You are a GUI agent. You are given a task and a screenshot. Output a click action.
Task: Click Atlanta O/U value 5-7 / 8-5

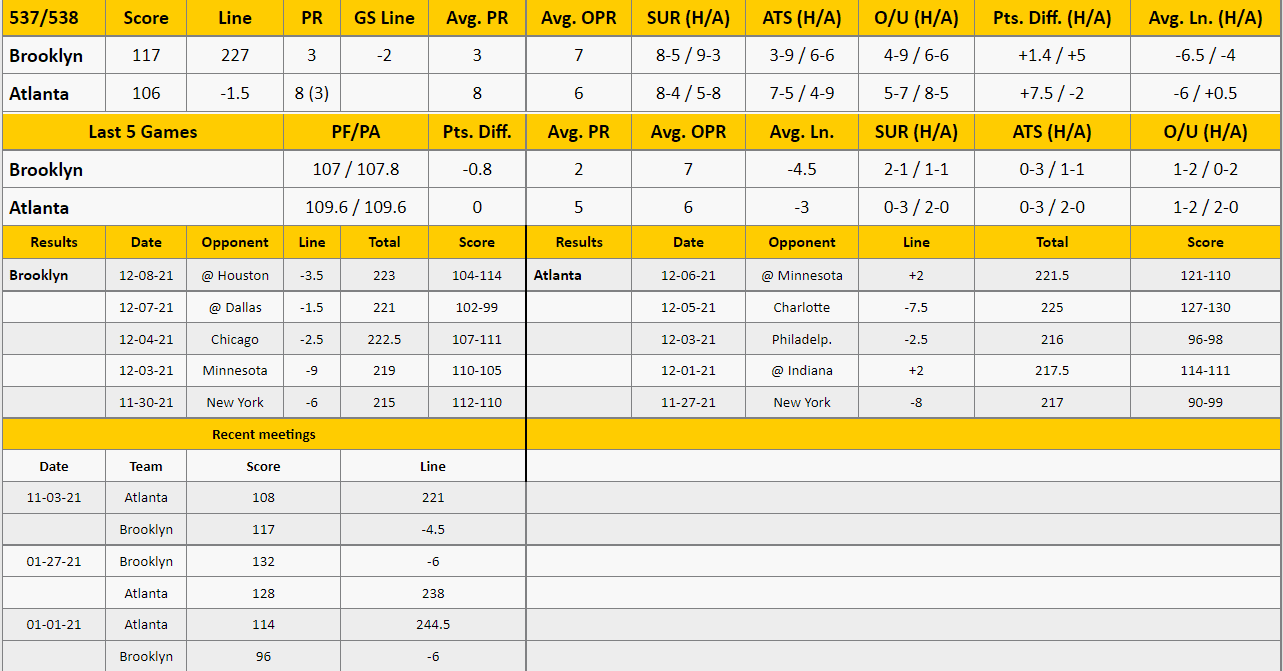(916, 93)
